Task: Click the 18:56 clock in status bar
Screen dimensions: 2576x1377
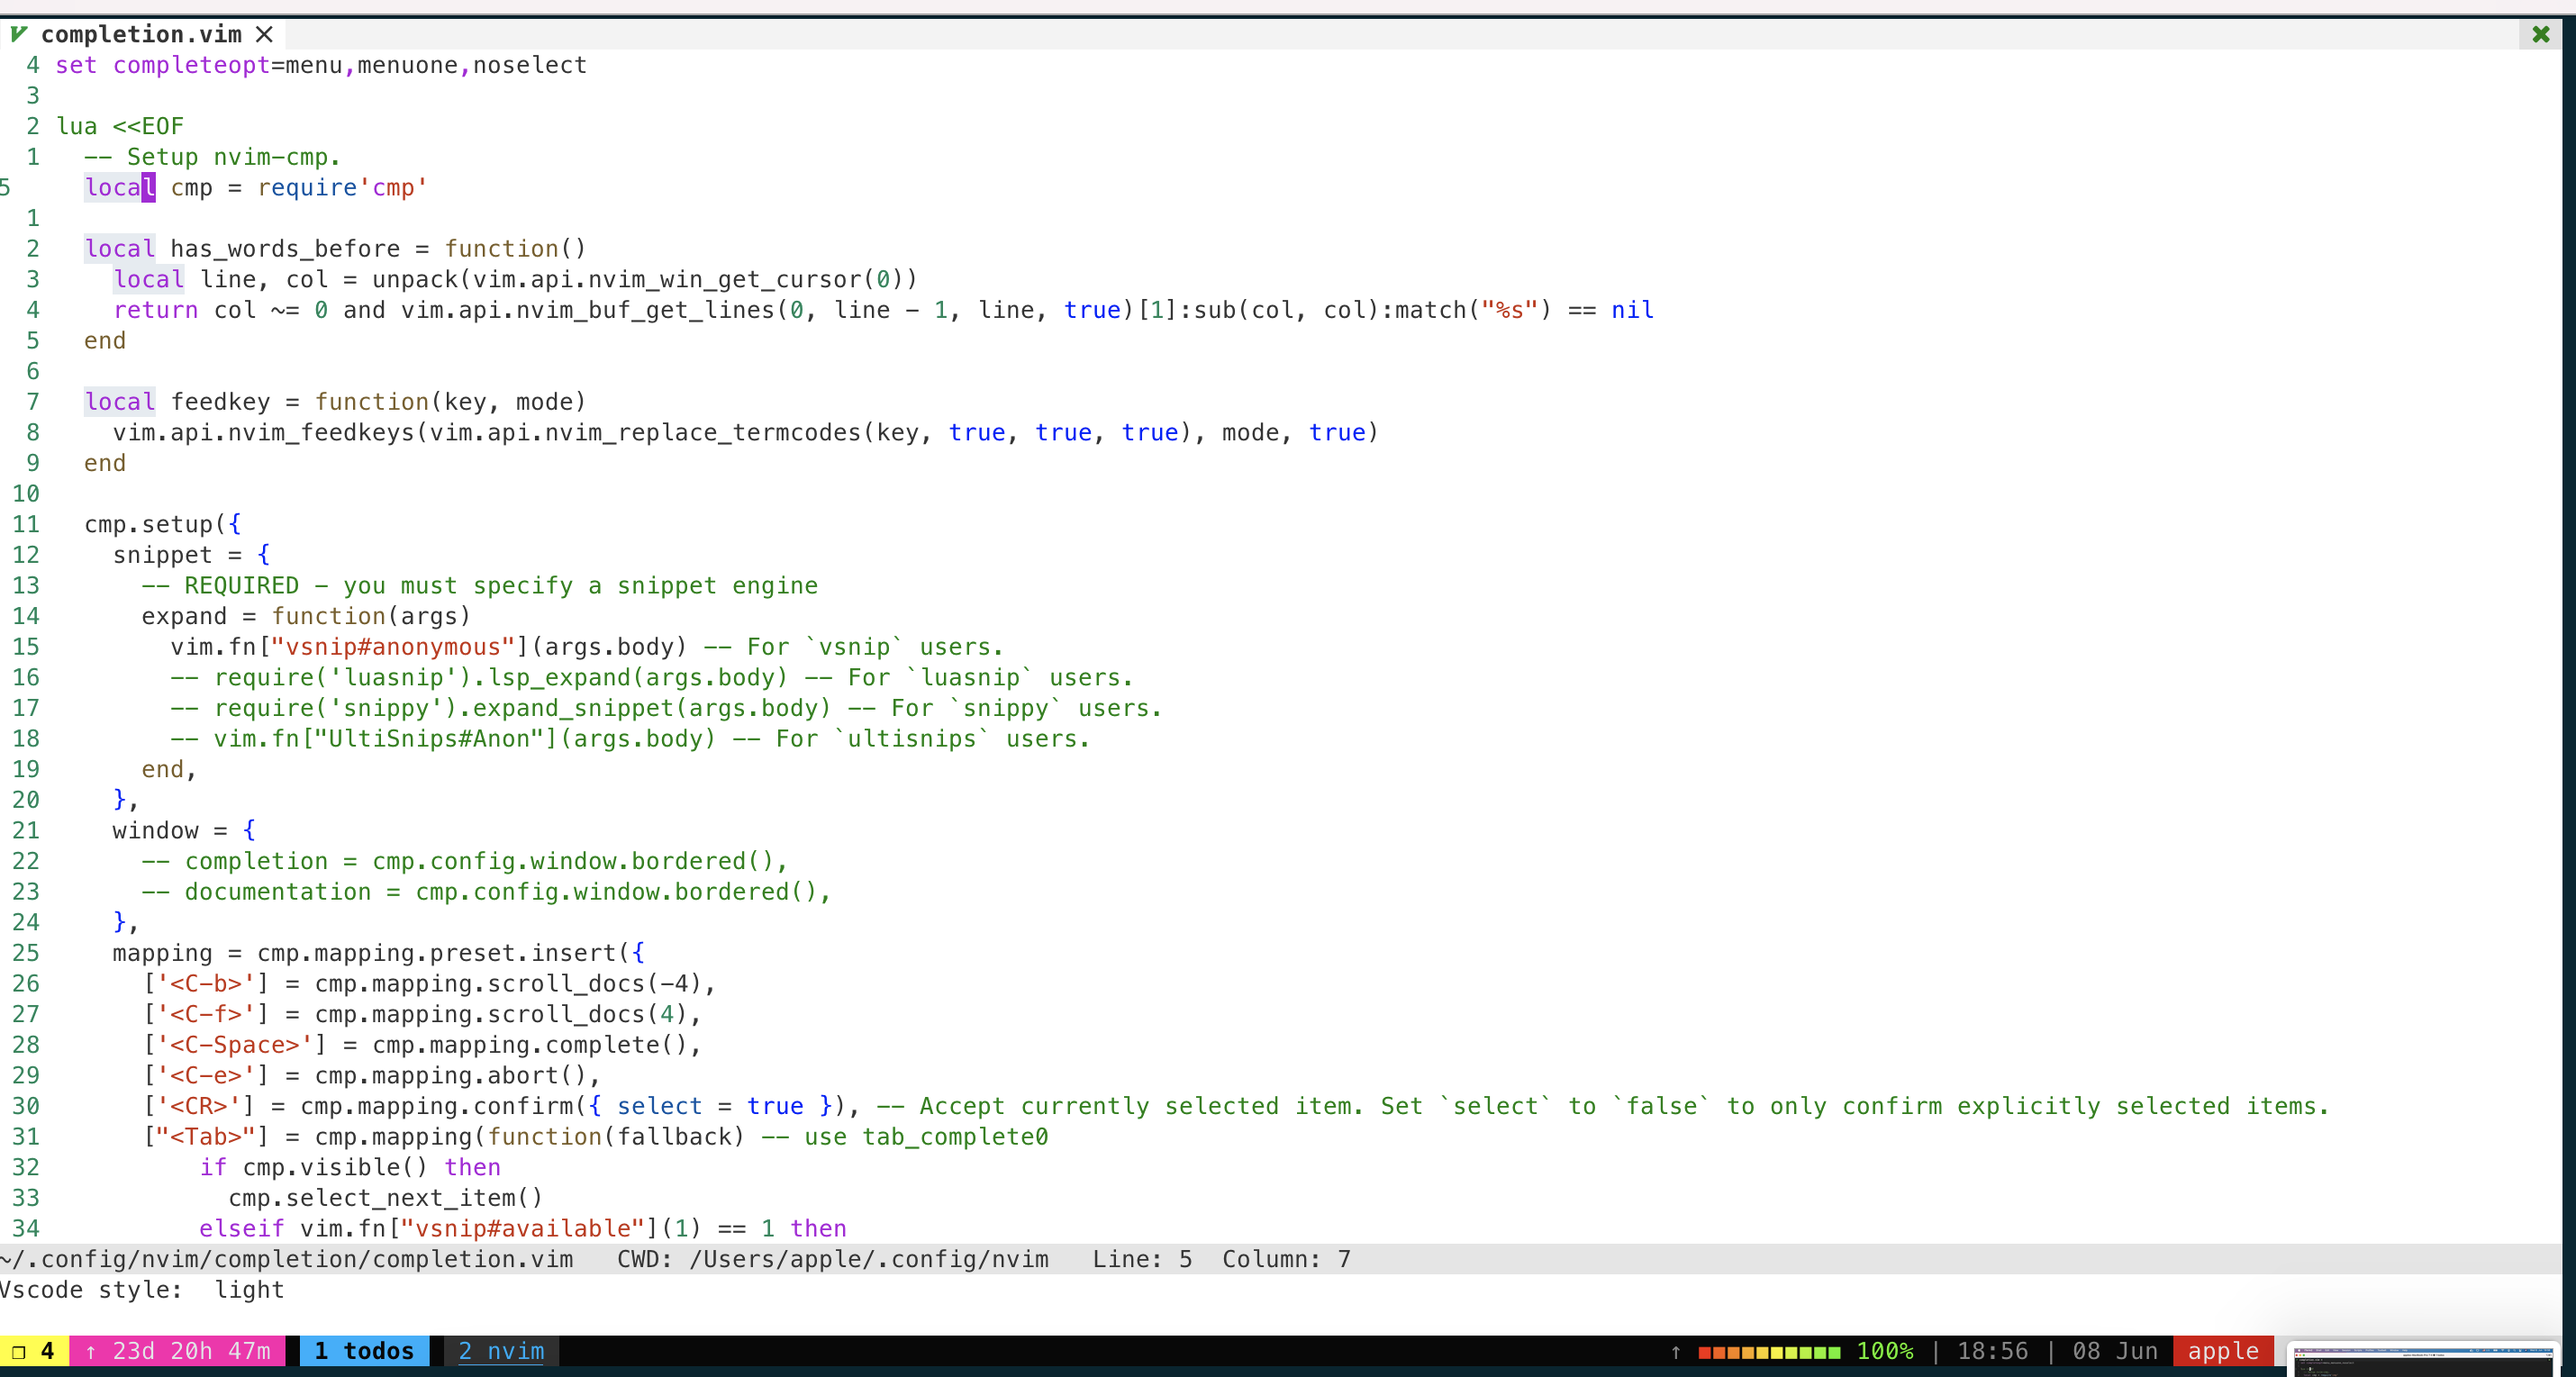Action: [1992, 1351]
